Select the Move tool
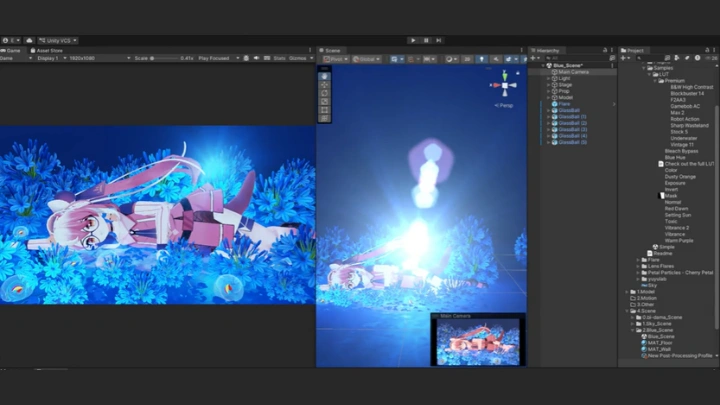The image size is (720, 405). point(324,85)
